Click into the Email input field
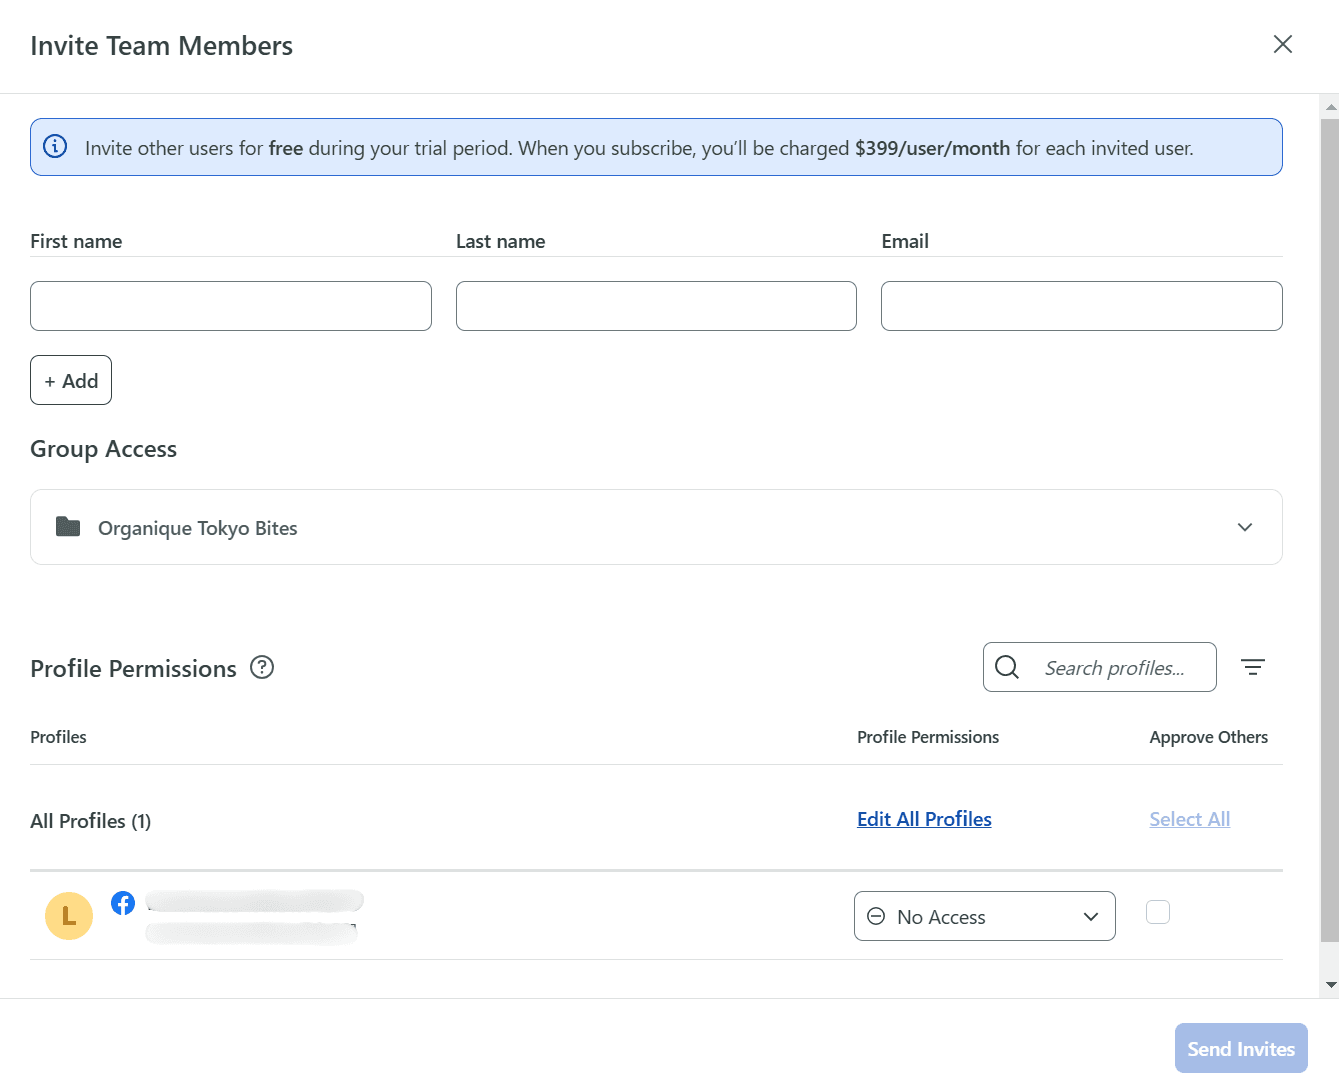The width and height of the screenshot is (1339, 1081). click(x=1081, y=306)
